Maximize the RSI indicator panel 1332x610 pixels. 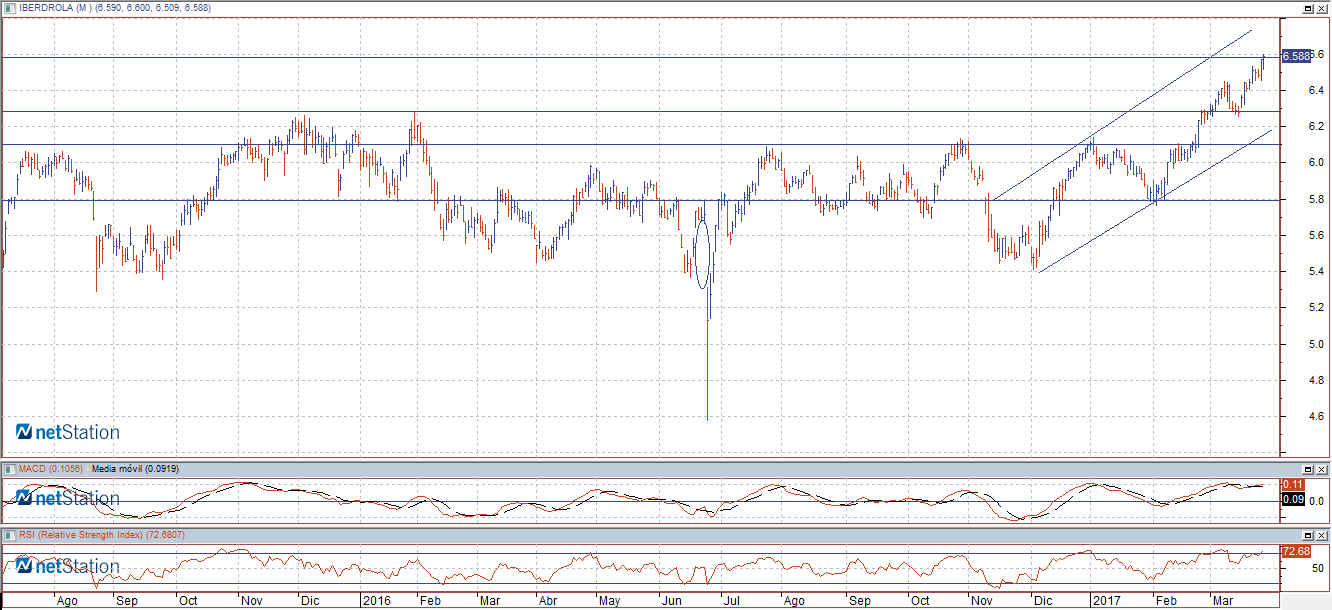[1308, 536]
